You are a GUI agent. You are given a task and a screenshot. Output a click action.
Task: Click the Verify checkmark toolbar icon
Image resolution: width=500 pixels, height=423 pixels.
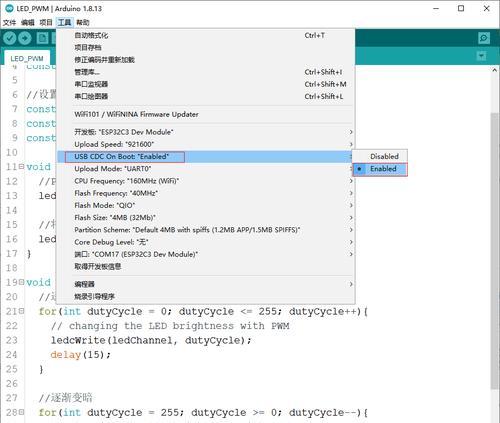pos(10,38)
